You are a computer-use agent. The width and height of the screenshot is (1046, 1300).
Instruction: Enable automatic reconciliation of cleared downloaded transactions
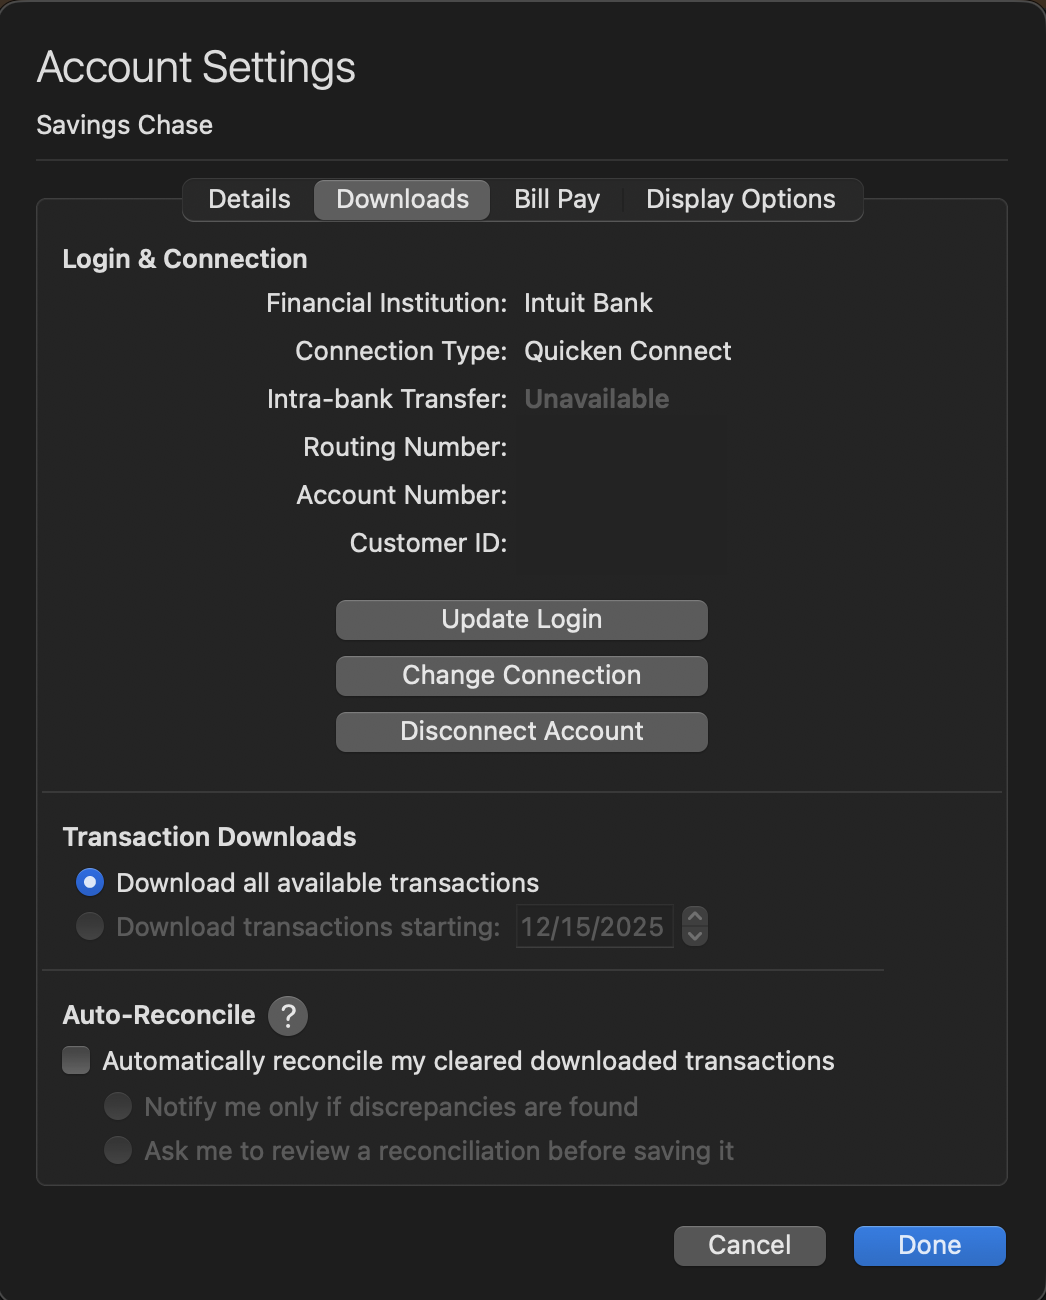pyautogui.click(x=75, y=1060)
